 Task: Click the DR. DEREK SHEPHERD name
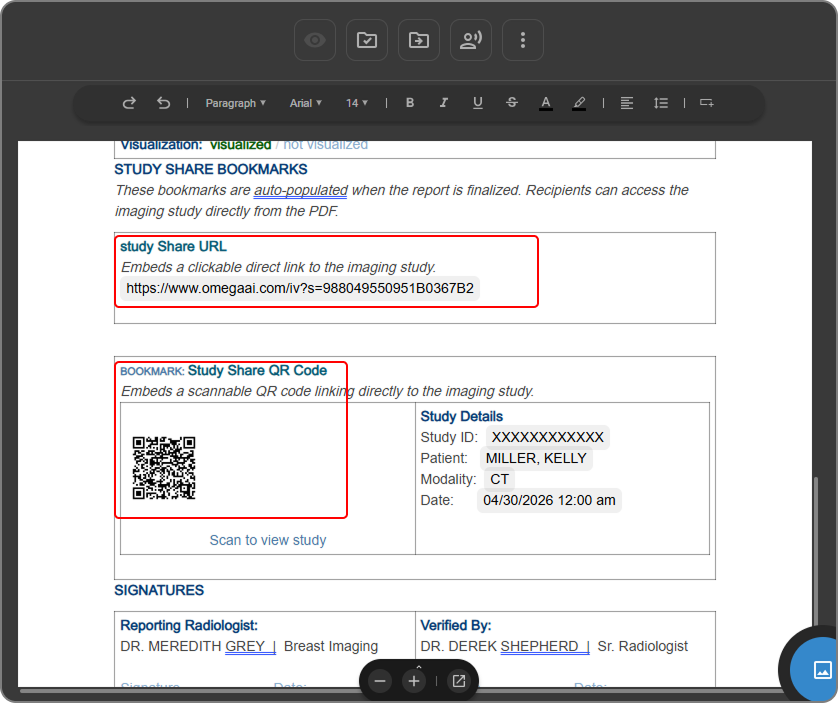[499, 646]
